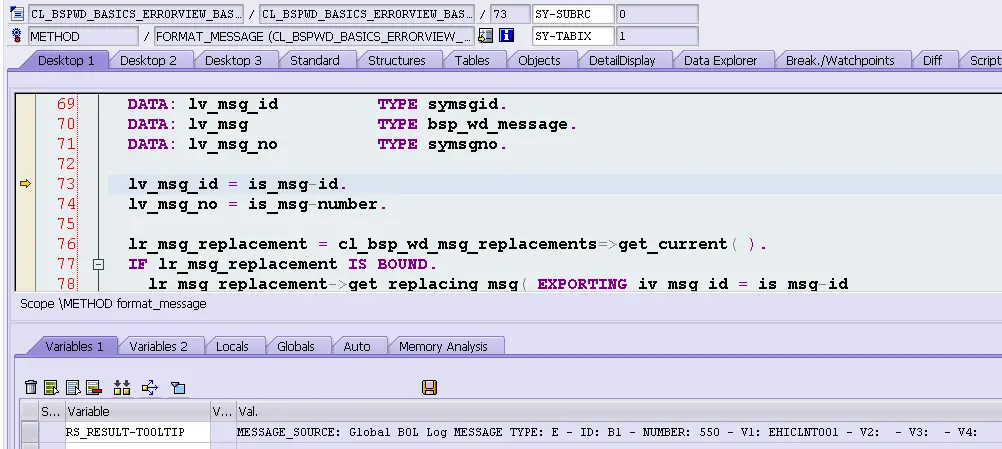Click 'lr_msg_replacement' on line 76
1002x449 pixels.
click(218, 245)
